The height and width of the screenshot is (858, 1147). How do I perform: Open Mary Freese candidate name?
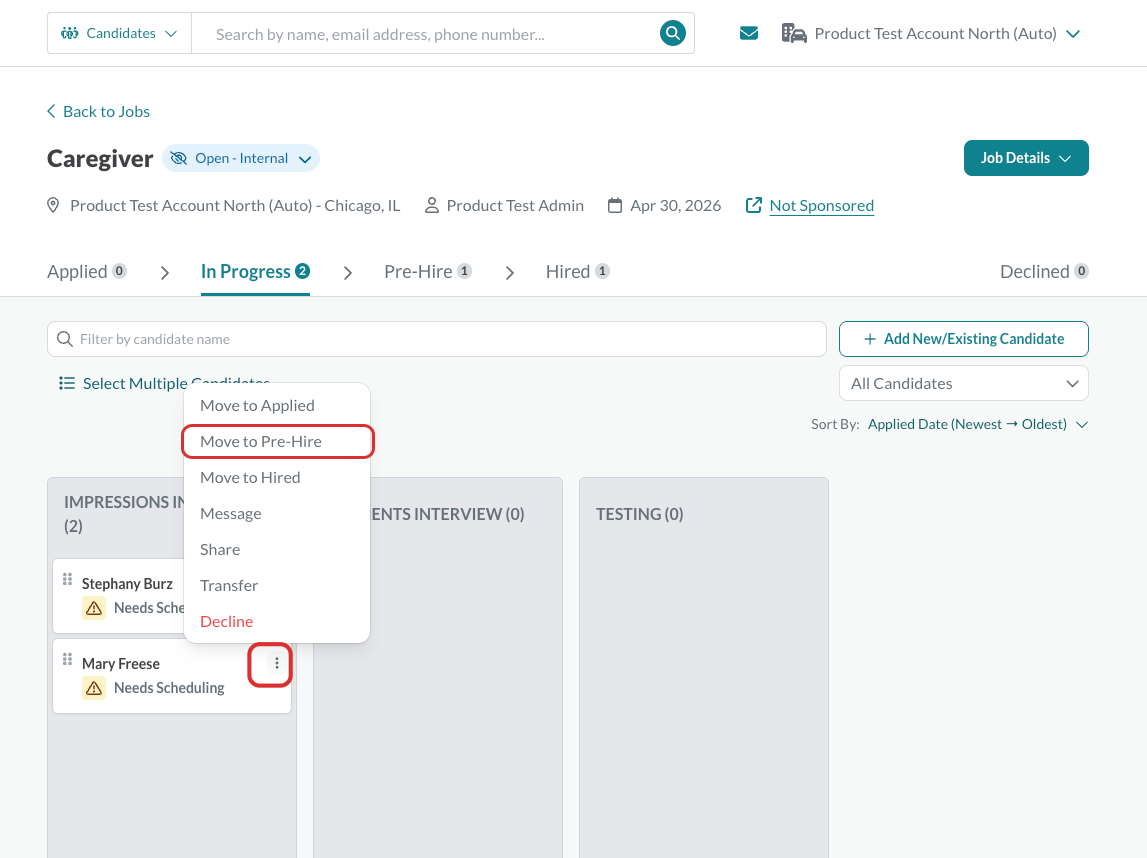pos(121,663)
